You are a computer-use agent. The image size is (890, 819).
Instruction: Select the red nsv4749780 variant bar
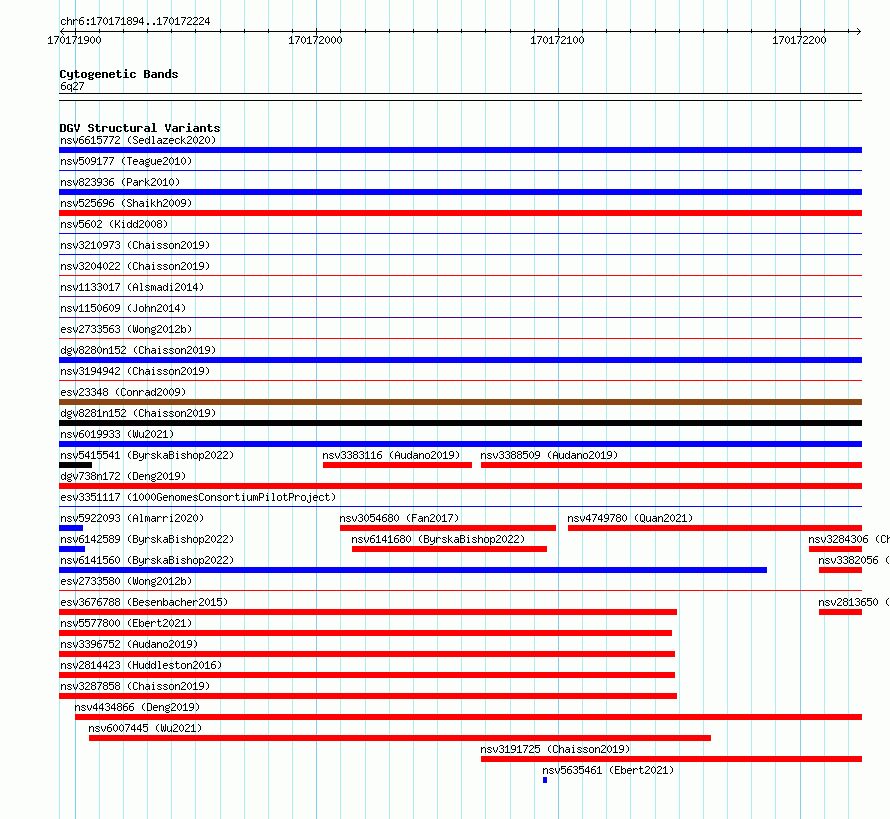click(715, 528)
